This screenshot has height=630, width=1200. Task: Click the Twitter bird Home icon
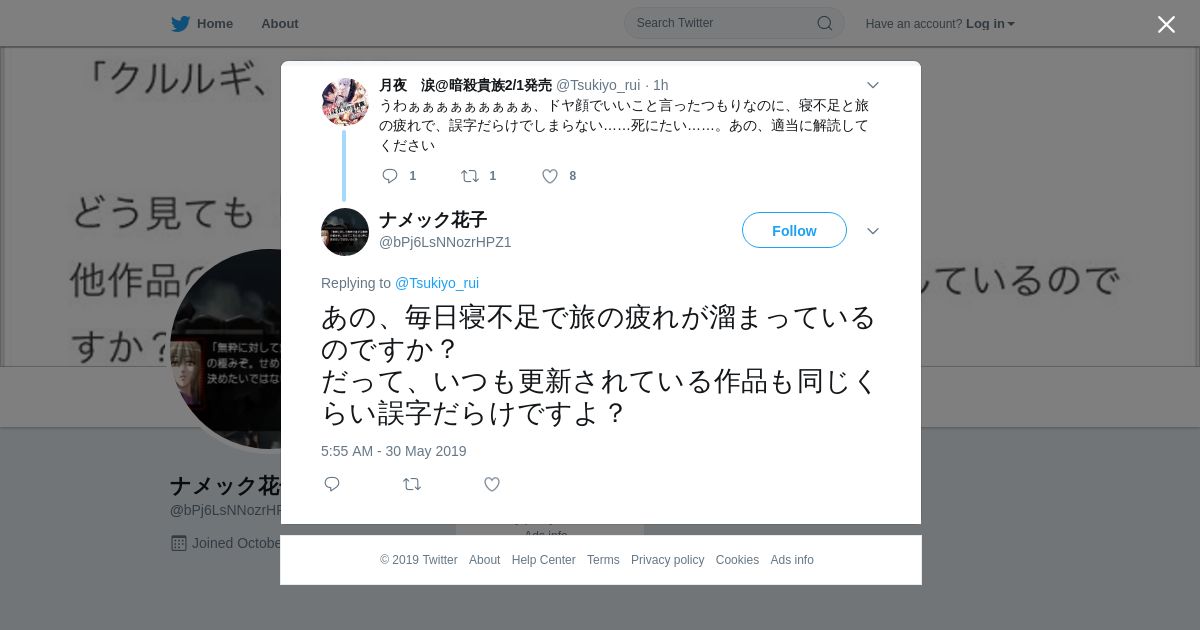click(x=180, y=24)
